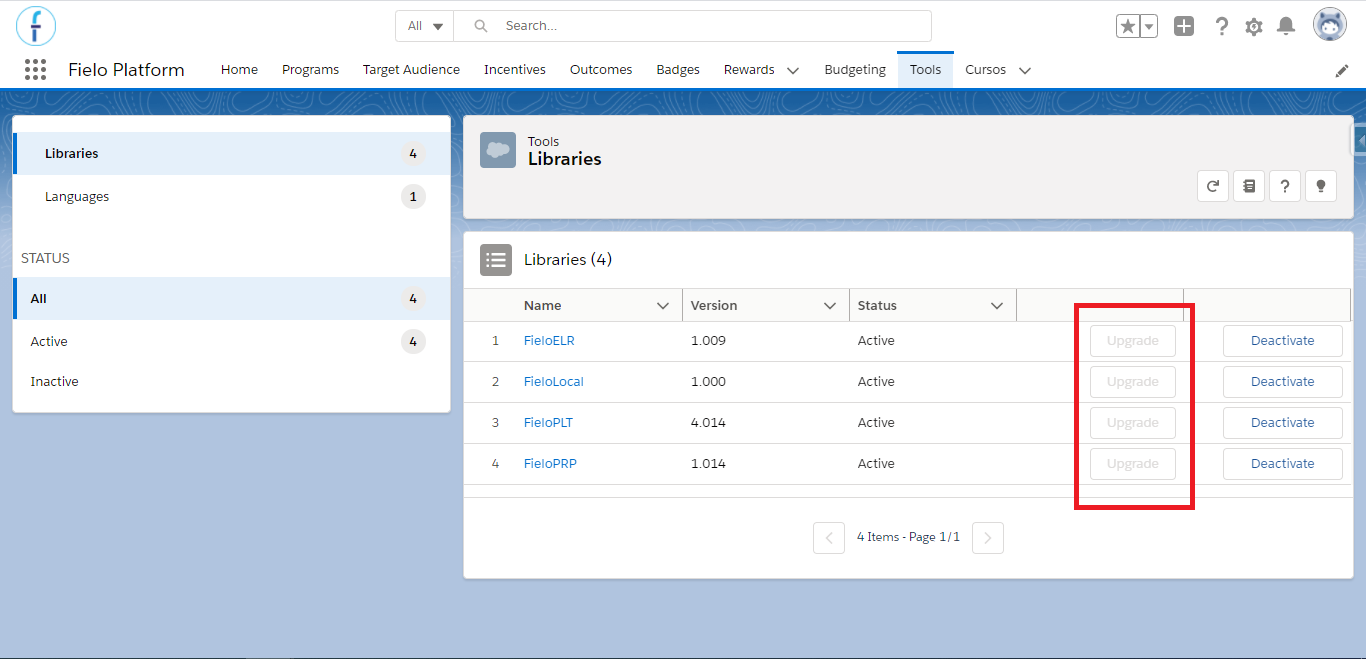Go to next page arrow

[988, 538]
